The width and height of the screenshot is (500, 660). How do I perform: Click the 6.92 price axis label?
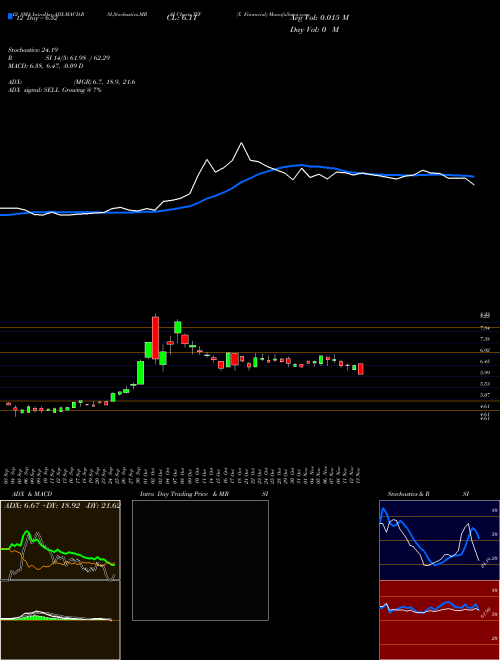click(x=485, y=350)
